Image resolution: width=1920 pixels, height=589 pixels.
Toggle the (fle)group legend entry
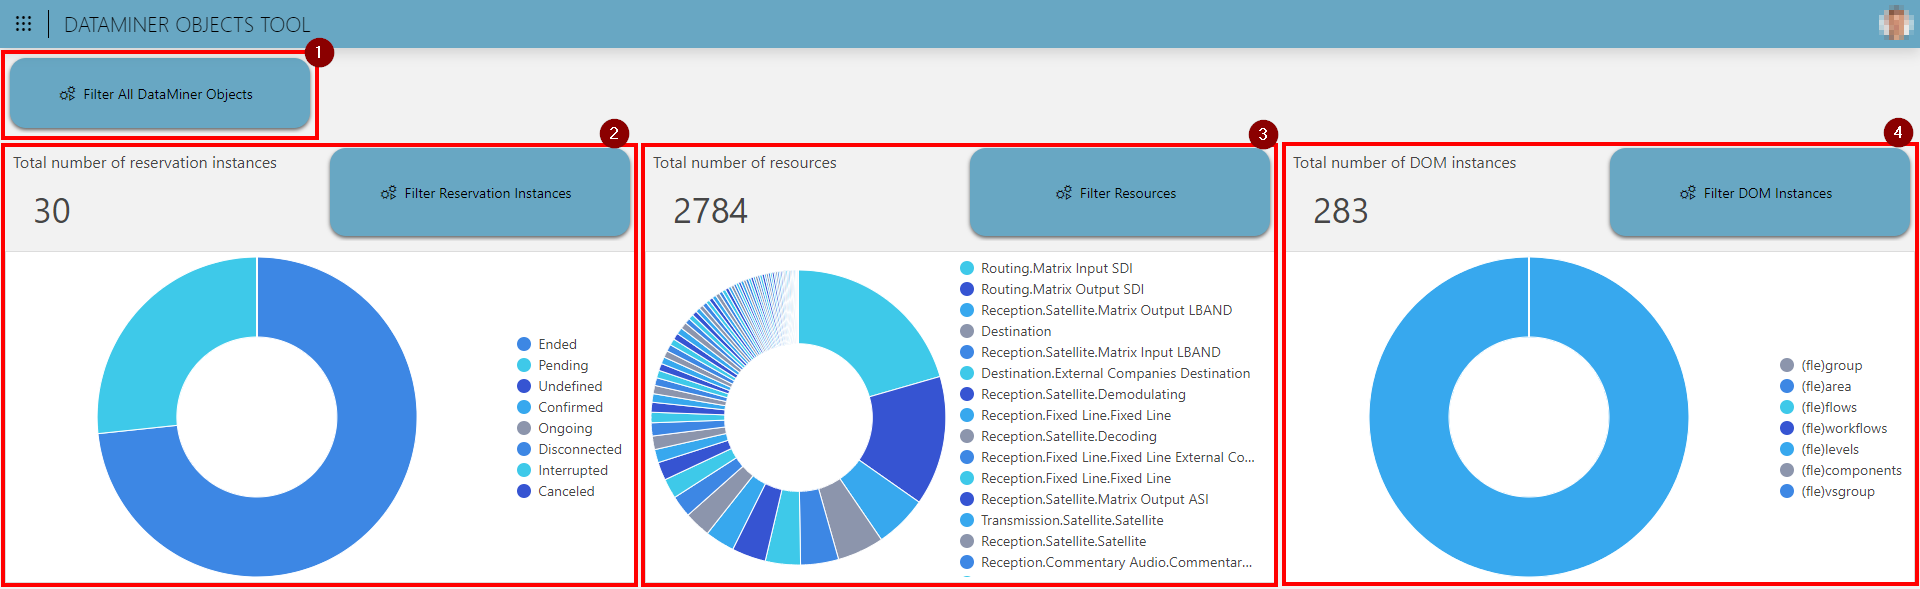pos(1821,365)
